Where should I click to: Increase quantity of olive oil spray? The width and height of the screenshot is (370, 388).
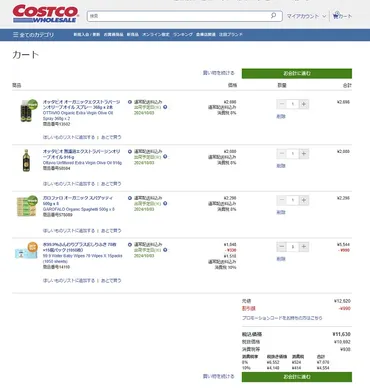coord(304,104)
